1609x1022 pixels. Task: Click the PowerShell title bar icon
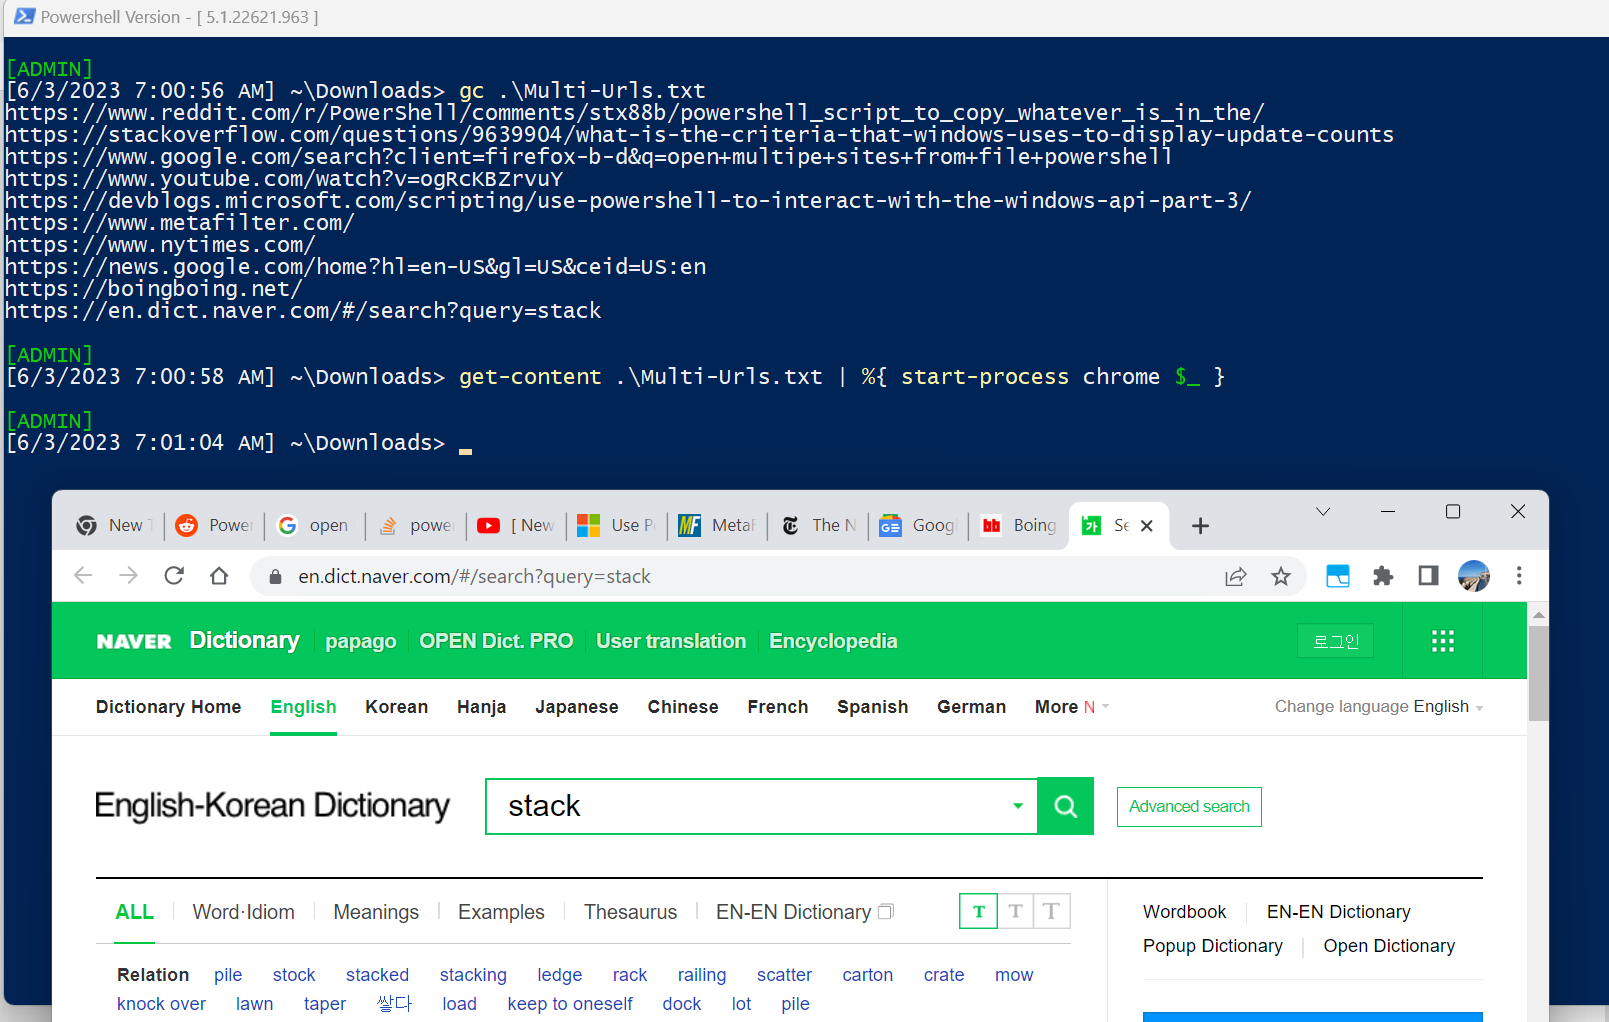point(24,16)
